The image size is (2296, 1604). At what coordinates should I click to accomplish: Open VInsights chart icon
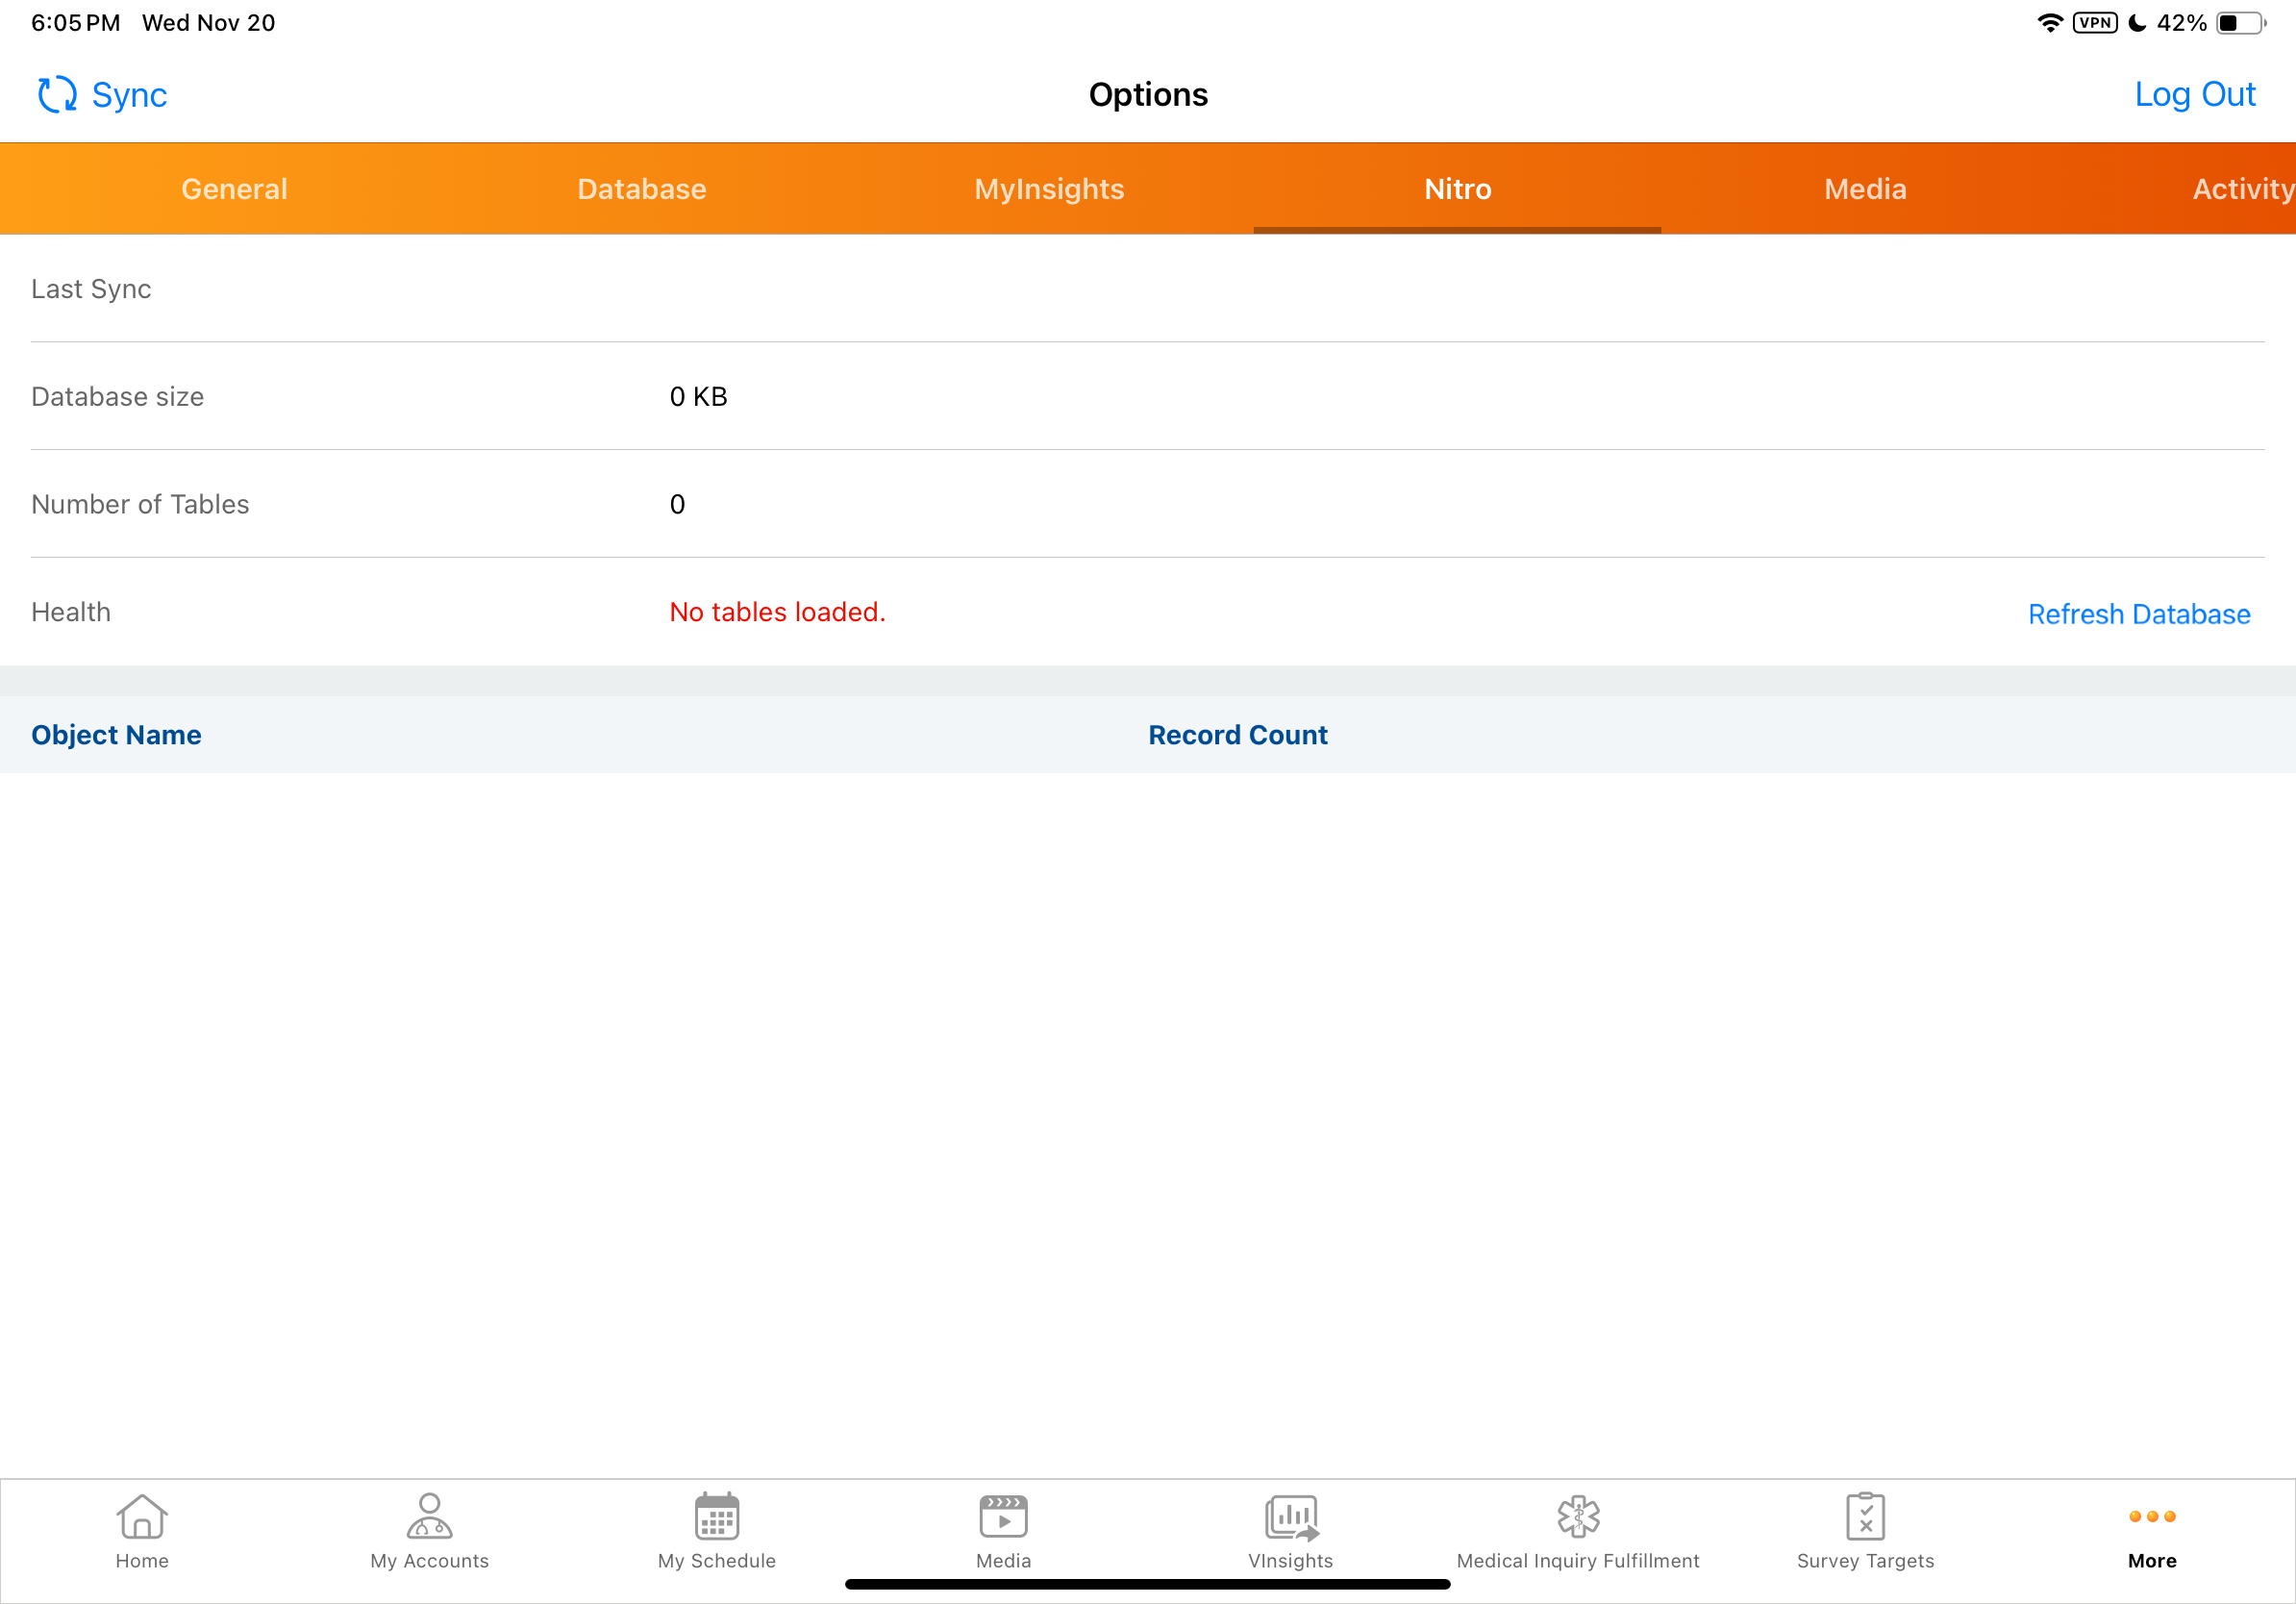click(x=1290, y=1517)
